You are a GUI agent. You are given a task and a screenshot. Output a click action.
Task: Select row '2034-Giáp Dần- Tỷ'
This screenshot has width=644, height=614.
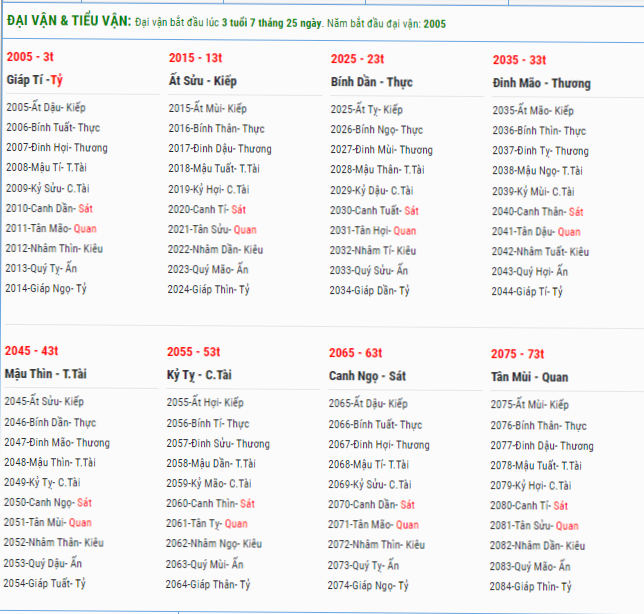point(370,291)
